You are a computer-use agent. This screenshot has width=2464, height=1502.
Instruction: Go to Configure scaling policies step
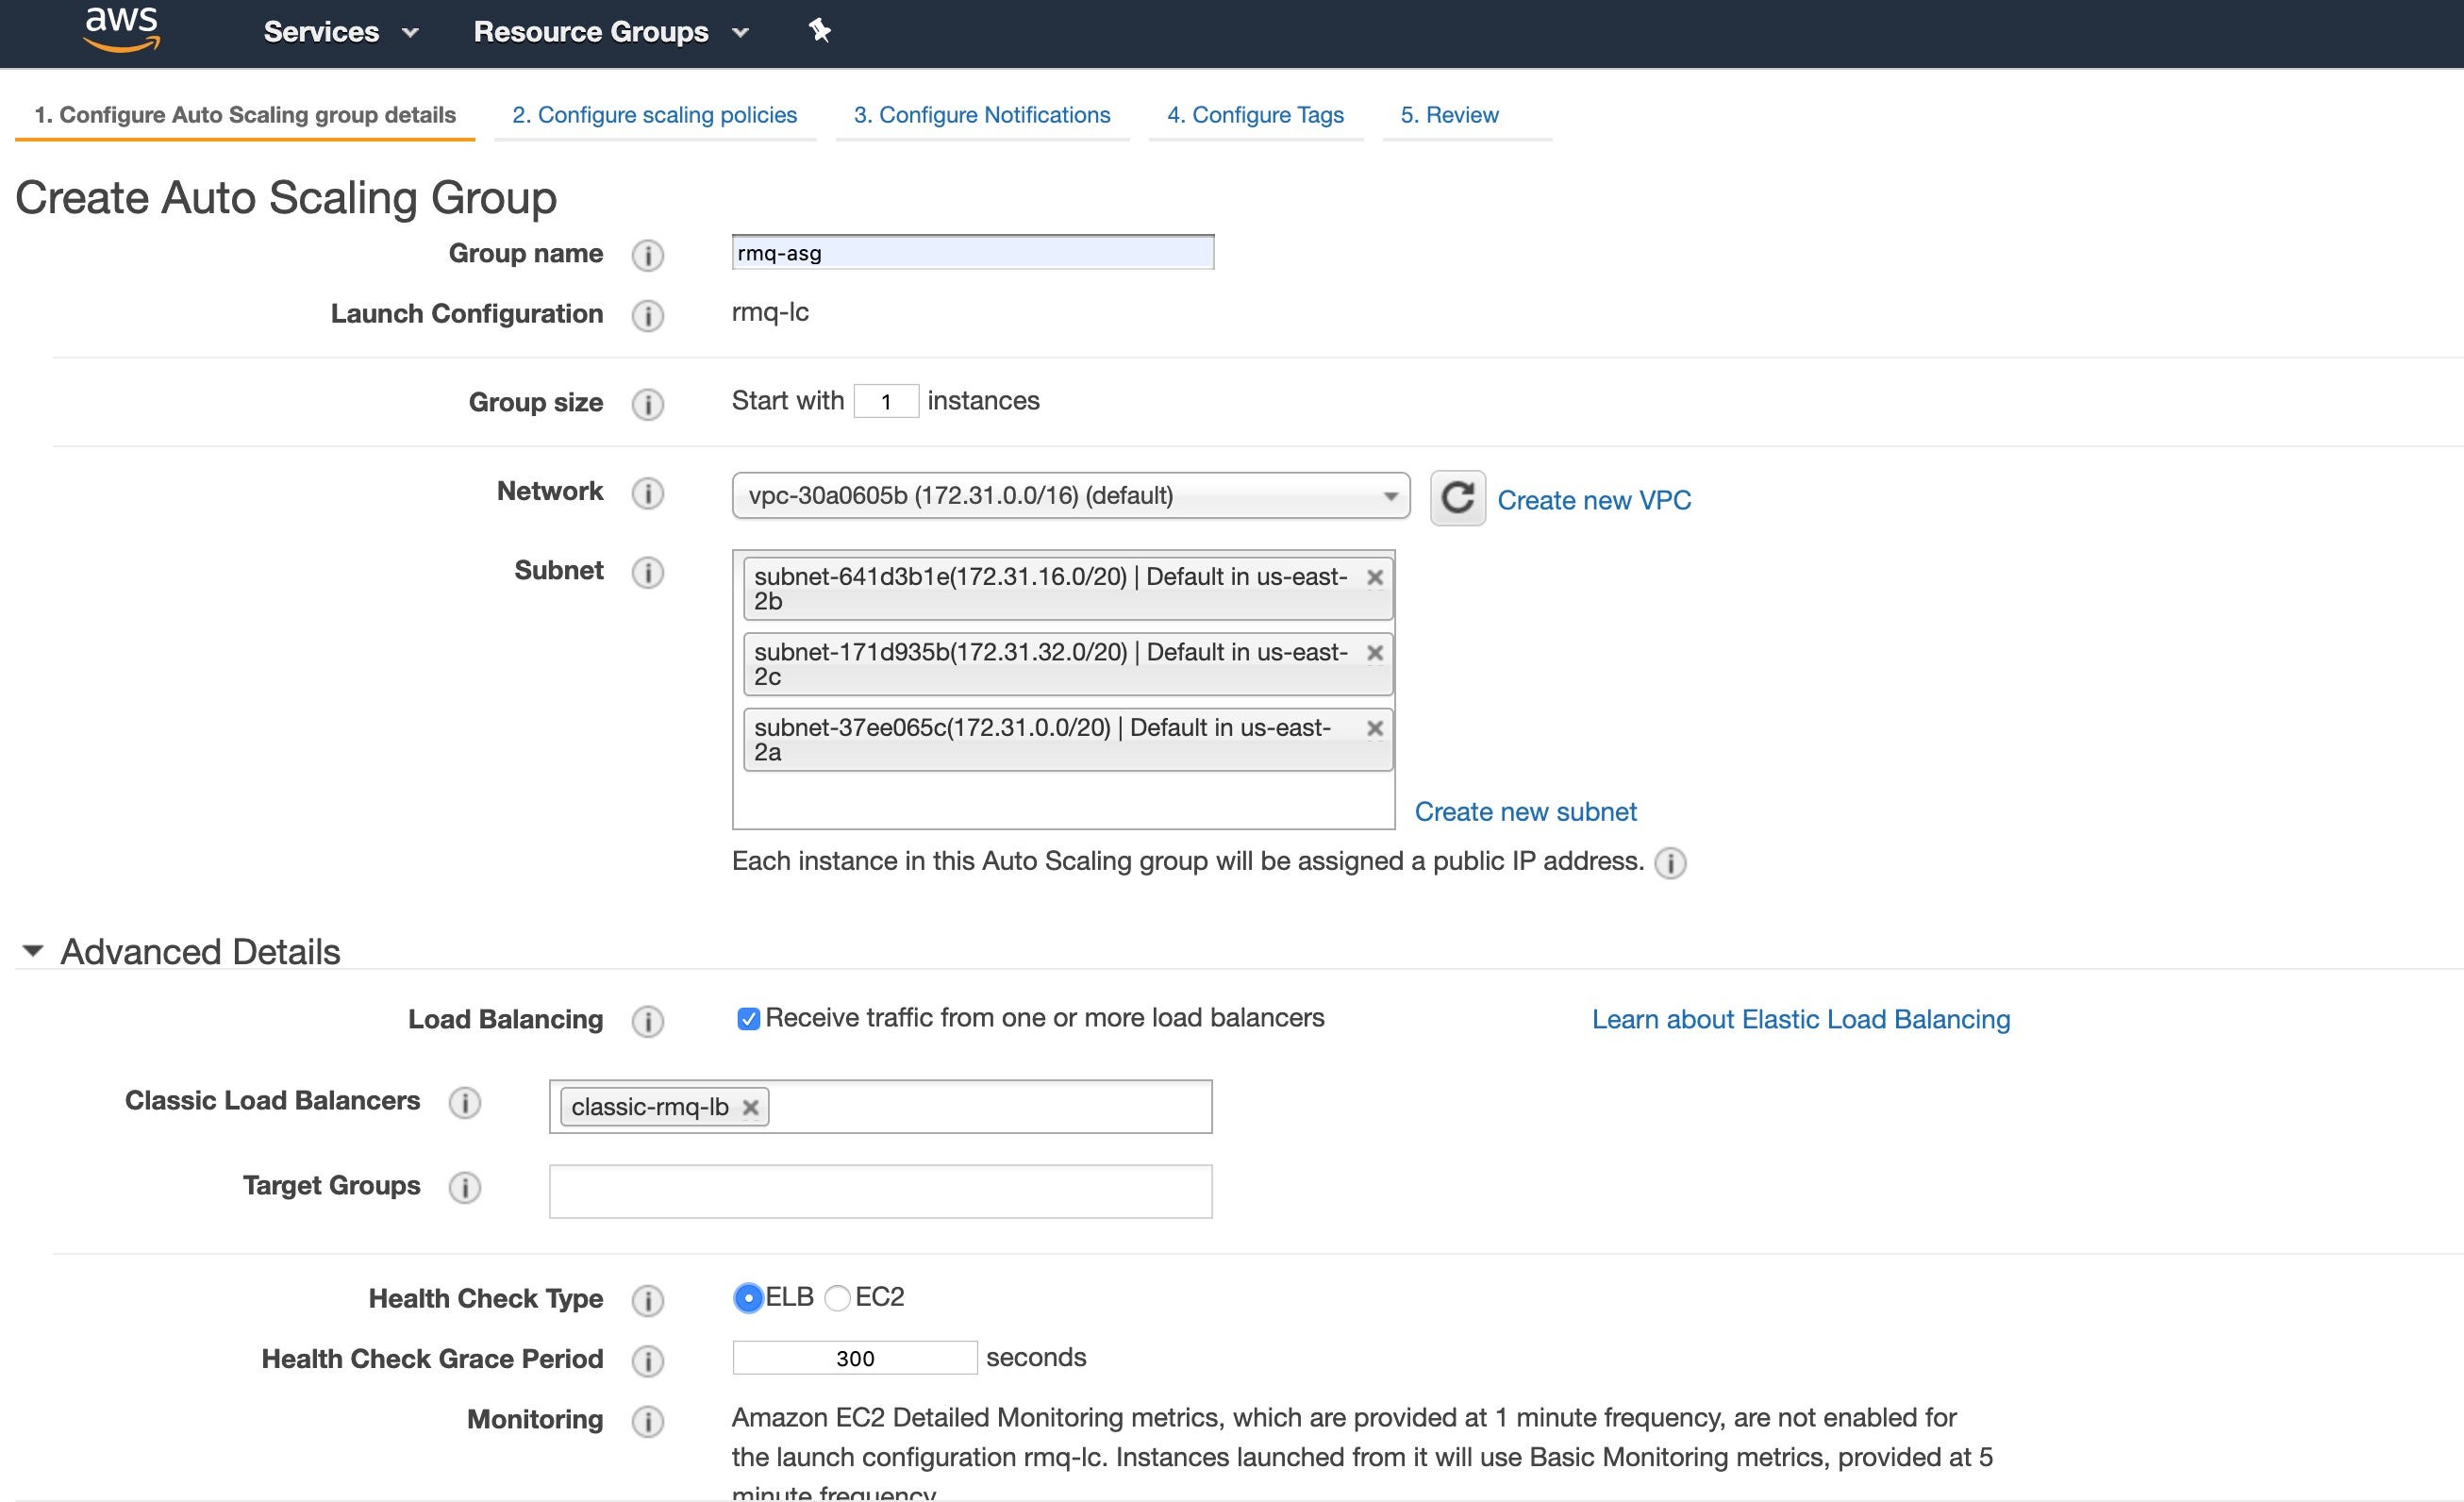click(x=655, y=115)
